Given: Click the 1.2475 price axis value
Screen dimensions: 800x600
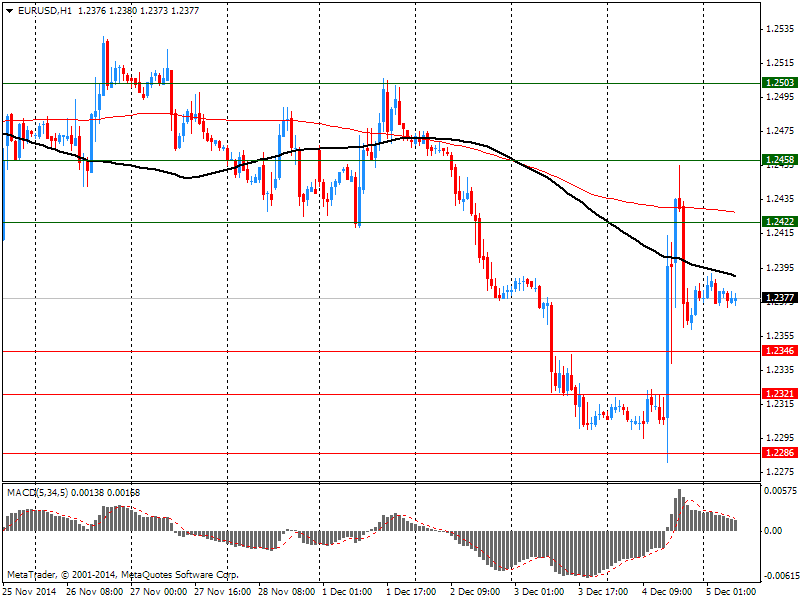Looking at the screenshot, I should click(780, 131).
